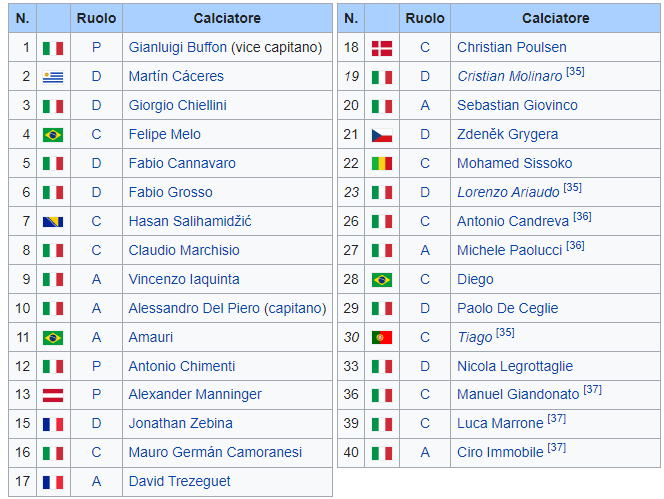Image resolution: width=664 pixels, height=499 pixels.
Task: Click the left table's Calciatore column header
Action: (x=227, y=18)
